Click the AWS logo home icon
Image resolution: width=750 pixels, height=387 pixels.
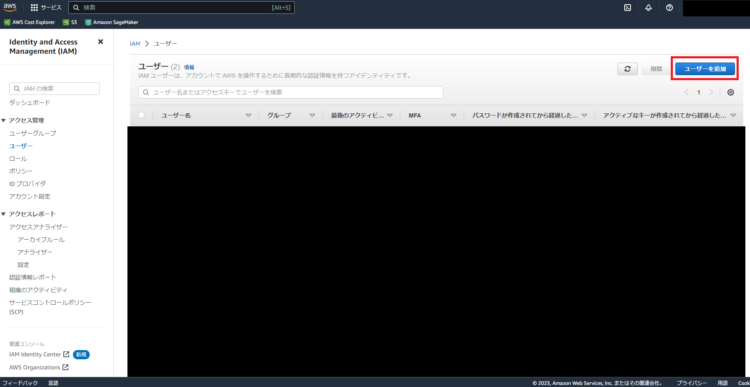point(10,7)
